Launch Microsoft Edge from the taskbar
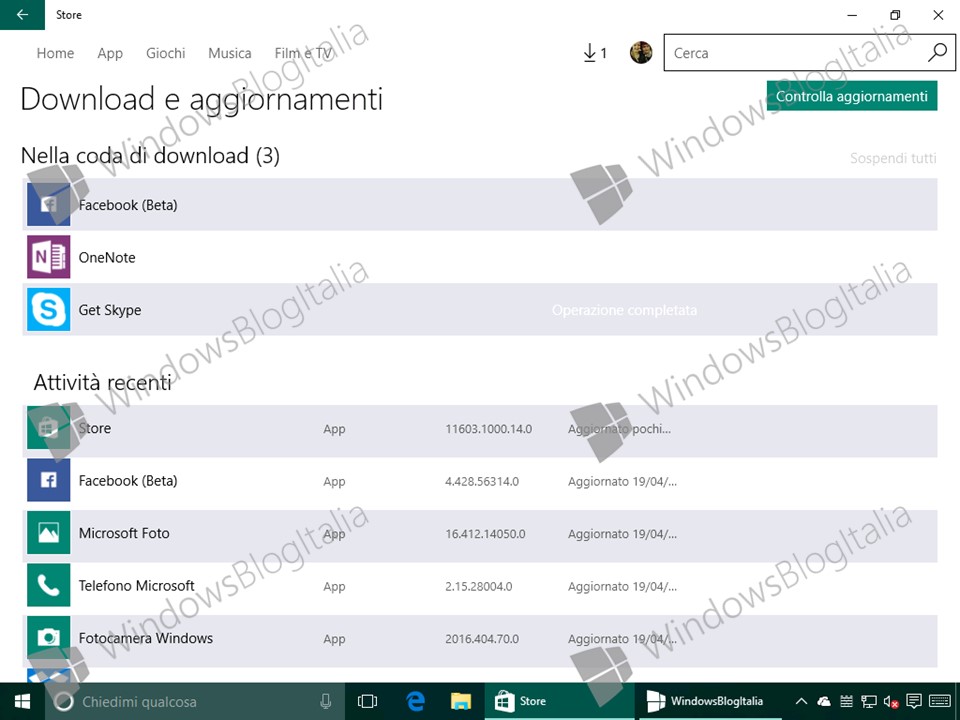 [x=415, y=701]
